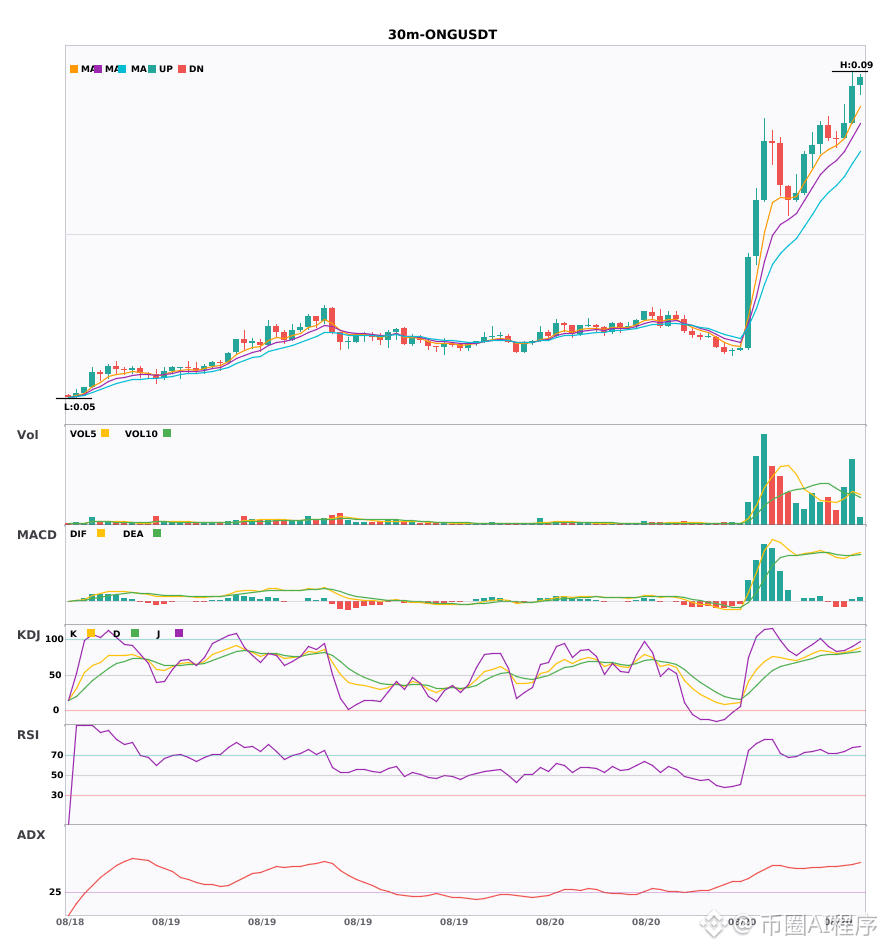Viewport: 885px width, 950px height.
Task: Toggle the yellow VOL5 legend swatch
Action: (105, 433)
